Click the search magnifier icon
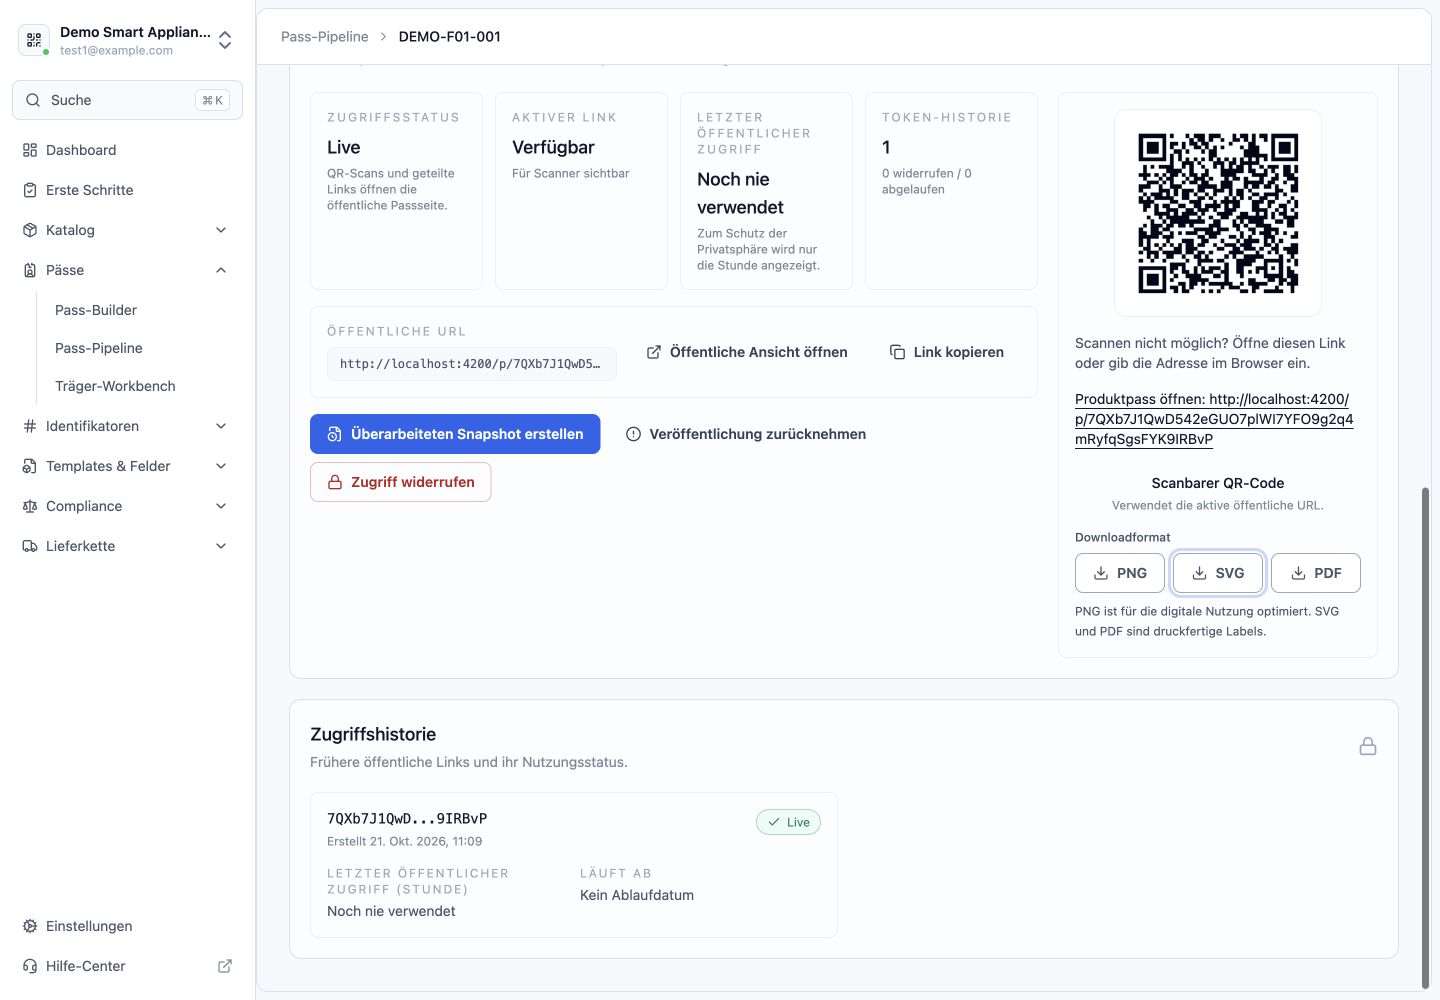The image size is (1440, 1000). click(33, 100)
